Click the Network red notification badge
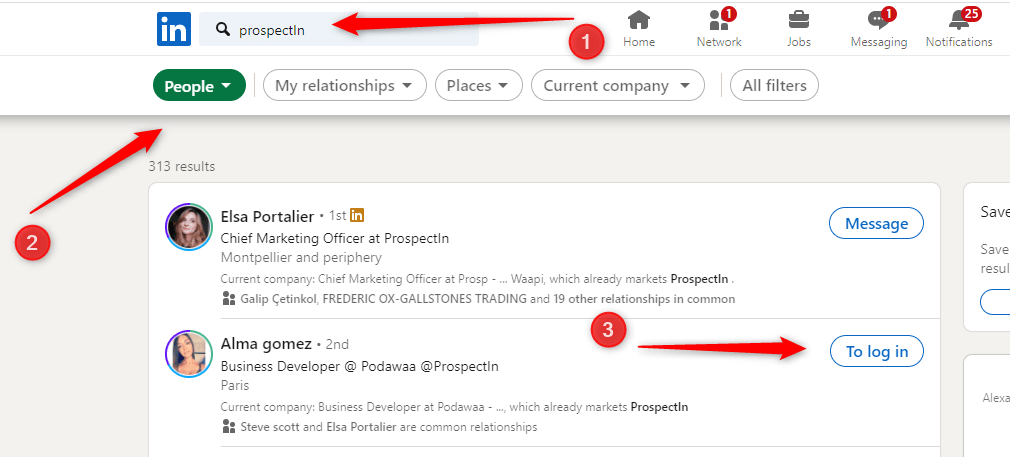 (729, 13)
